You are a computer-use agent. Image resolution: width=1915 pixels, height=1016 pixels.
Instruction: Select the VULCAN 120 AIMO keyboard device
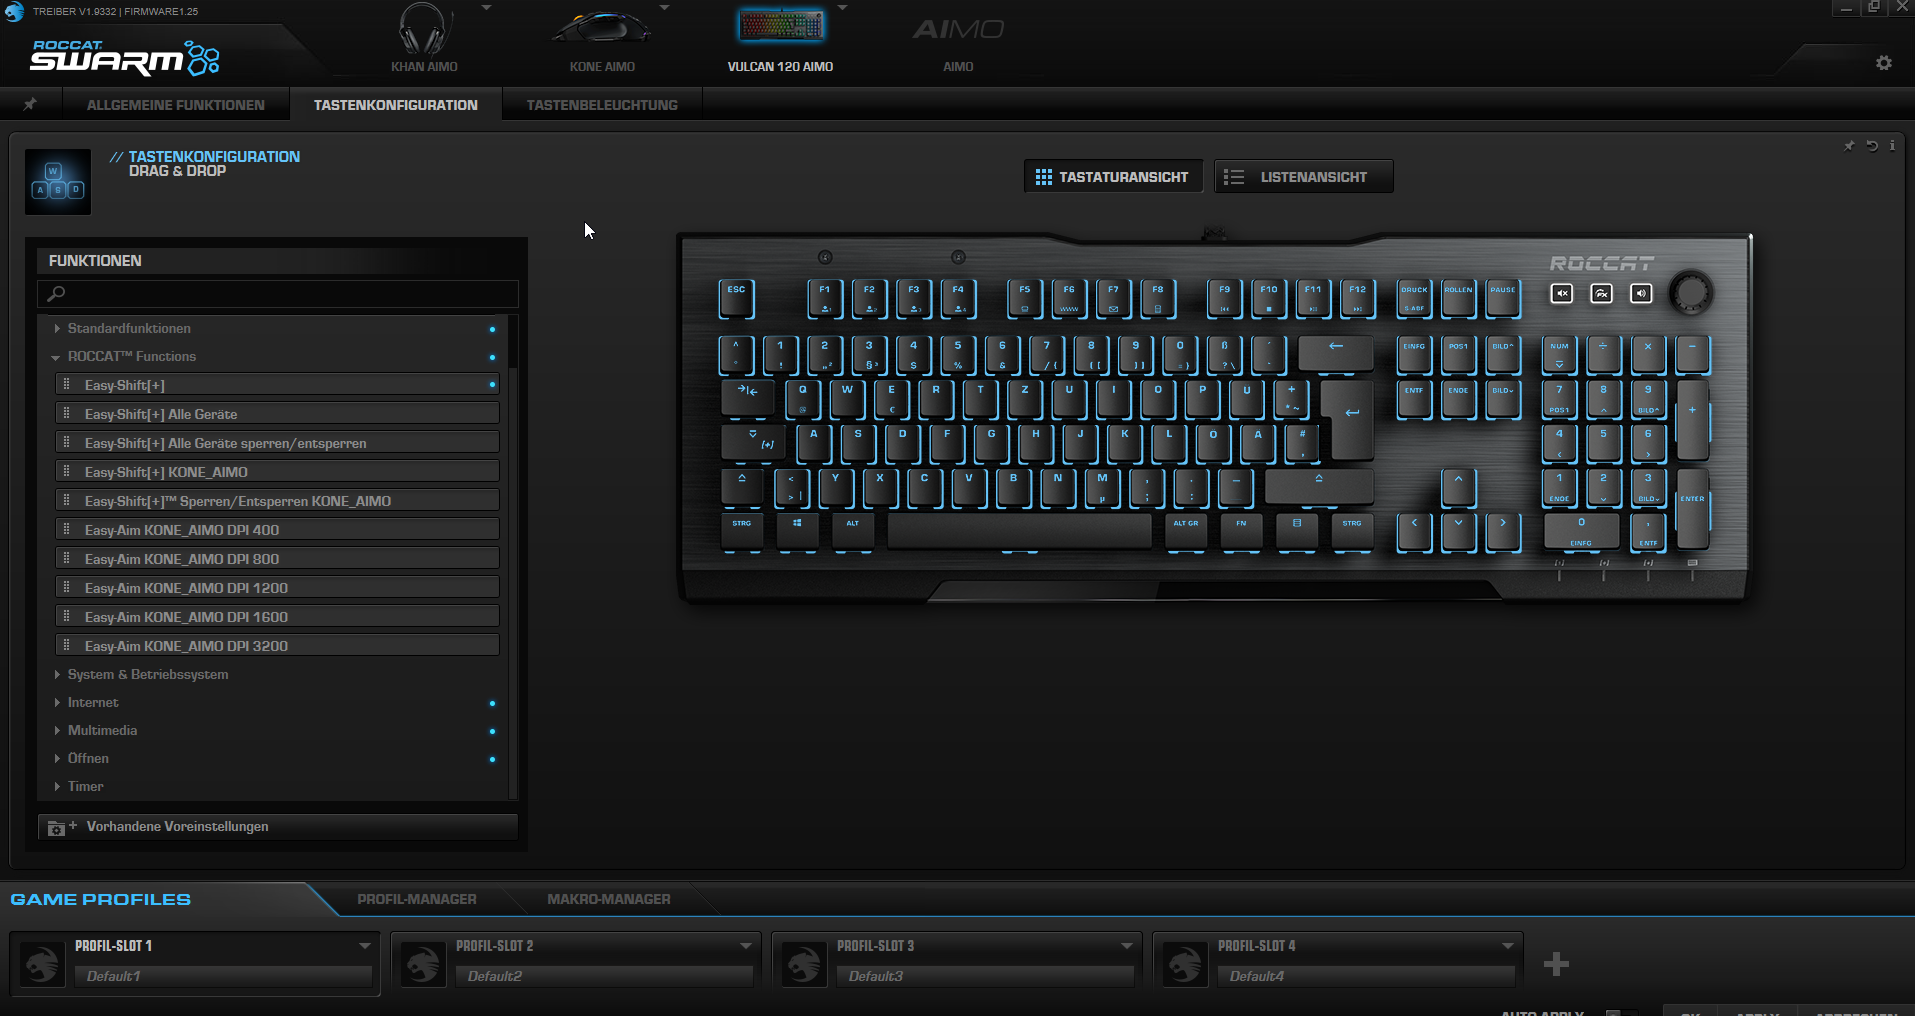point(780,38)
